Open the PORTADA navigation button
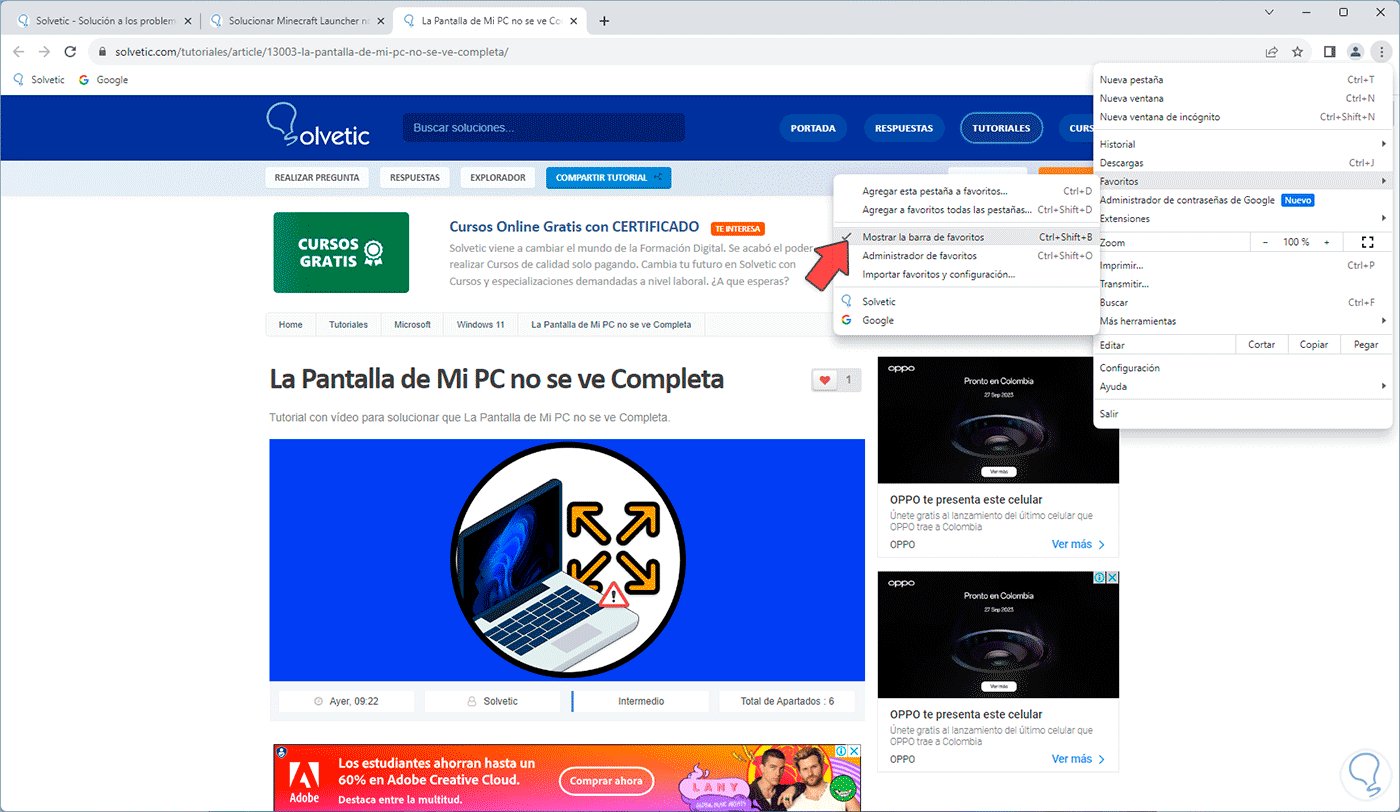This screenshot has height=812, width=1400. (813, 128)
